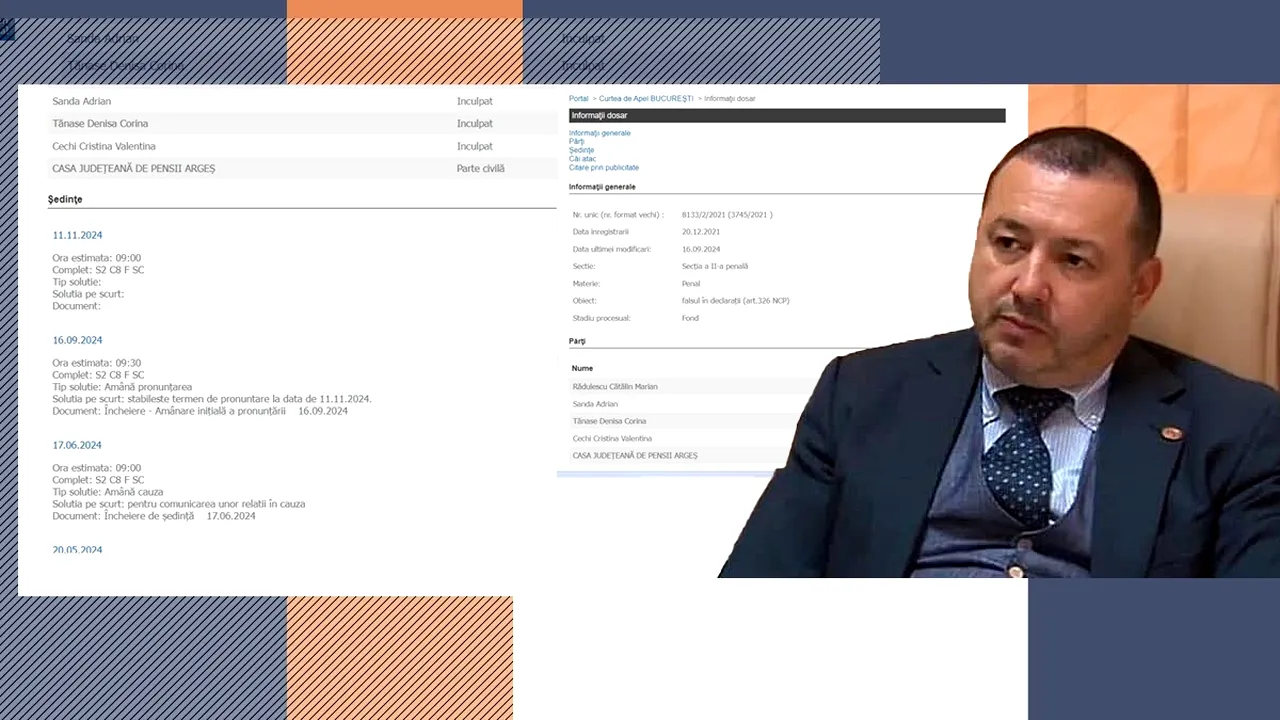This screenshot has width=1280, height=720.
Task: Click the falsul în declarații object text
Action: [735, 301]
